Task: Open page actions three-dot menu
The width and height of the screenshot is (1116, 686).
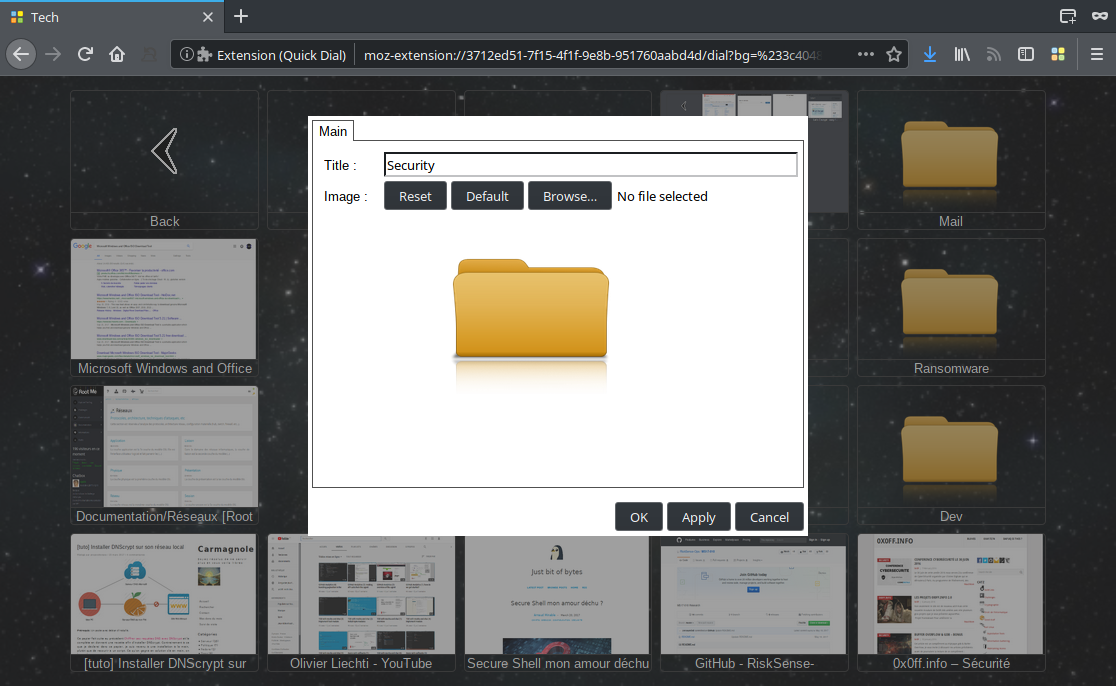Action: pyautogui.click(x=866, y=54)
